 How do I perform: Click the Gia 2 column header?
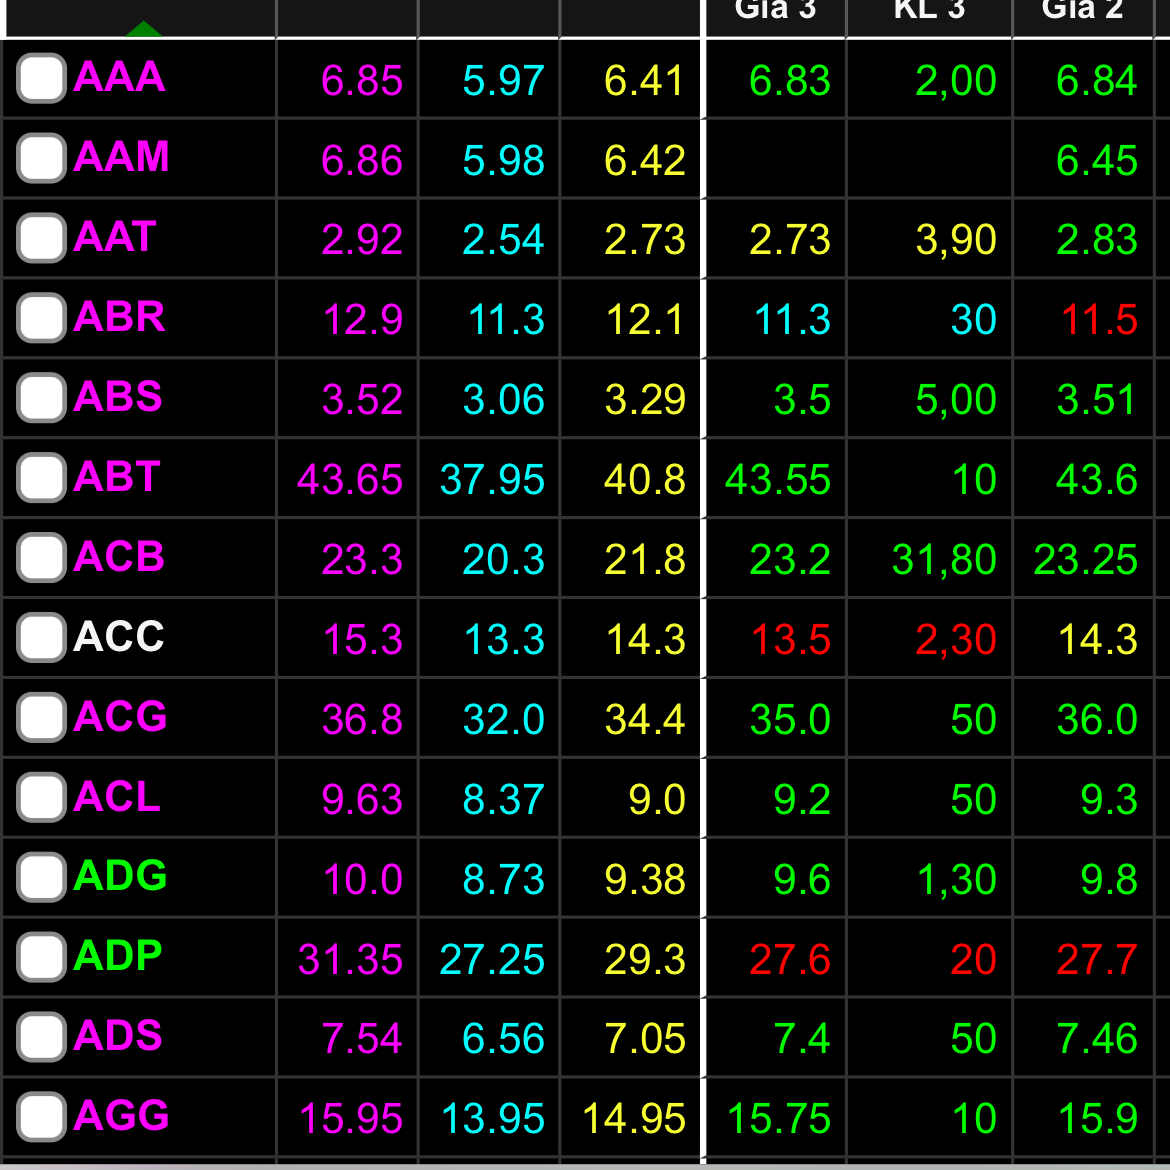click(1082, 12)
